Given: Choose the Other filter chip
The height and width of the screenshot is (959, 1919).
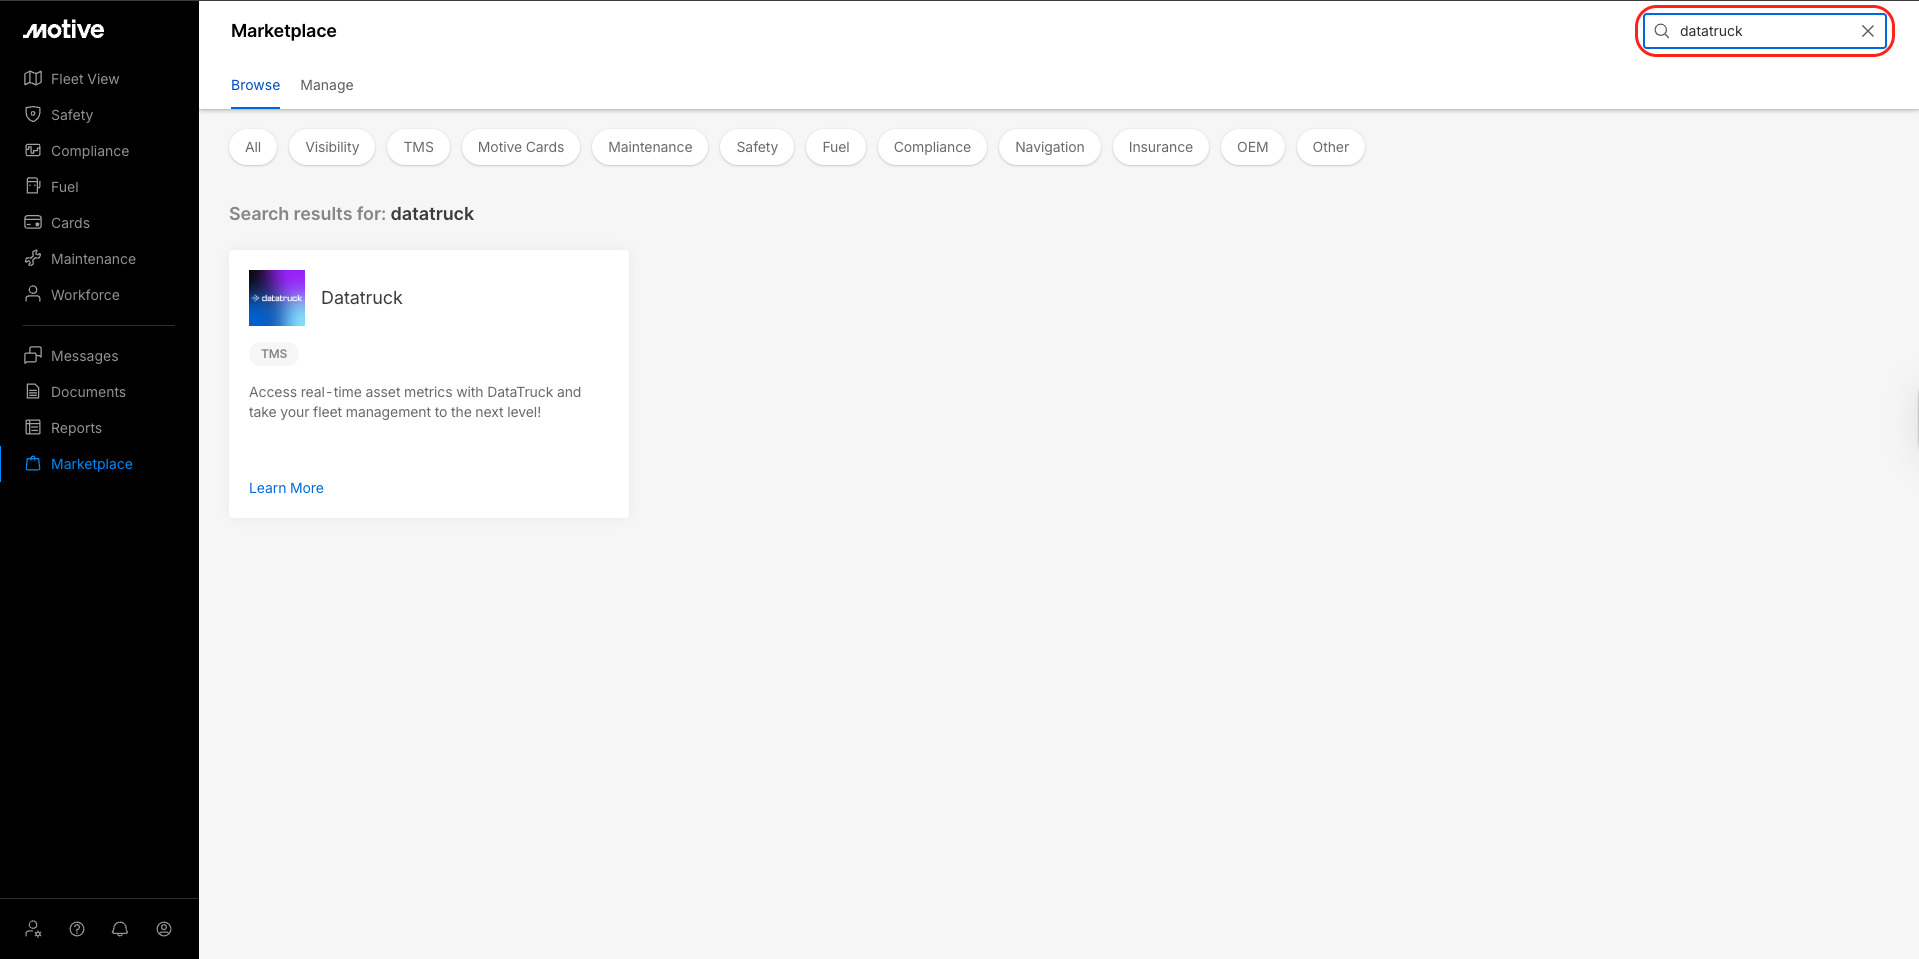Looking at the screenshot, I should pos(1331,147).
